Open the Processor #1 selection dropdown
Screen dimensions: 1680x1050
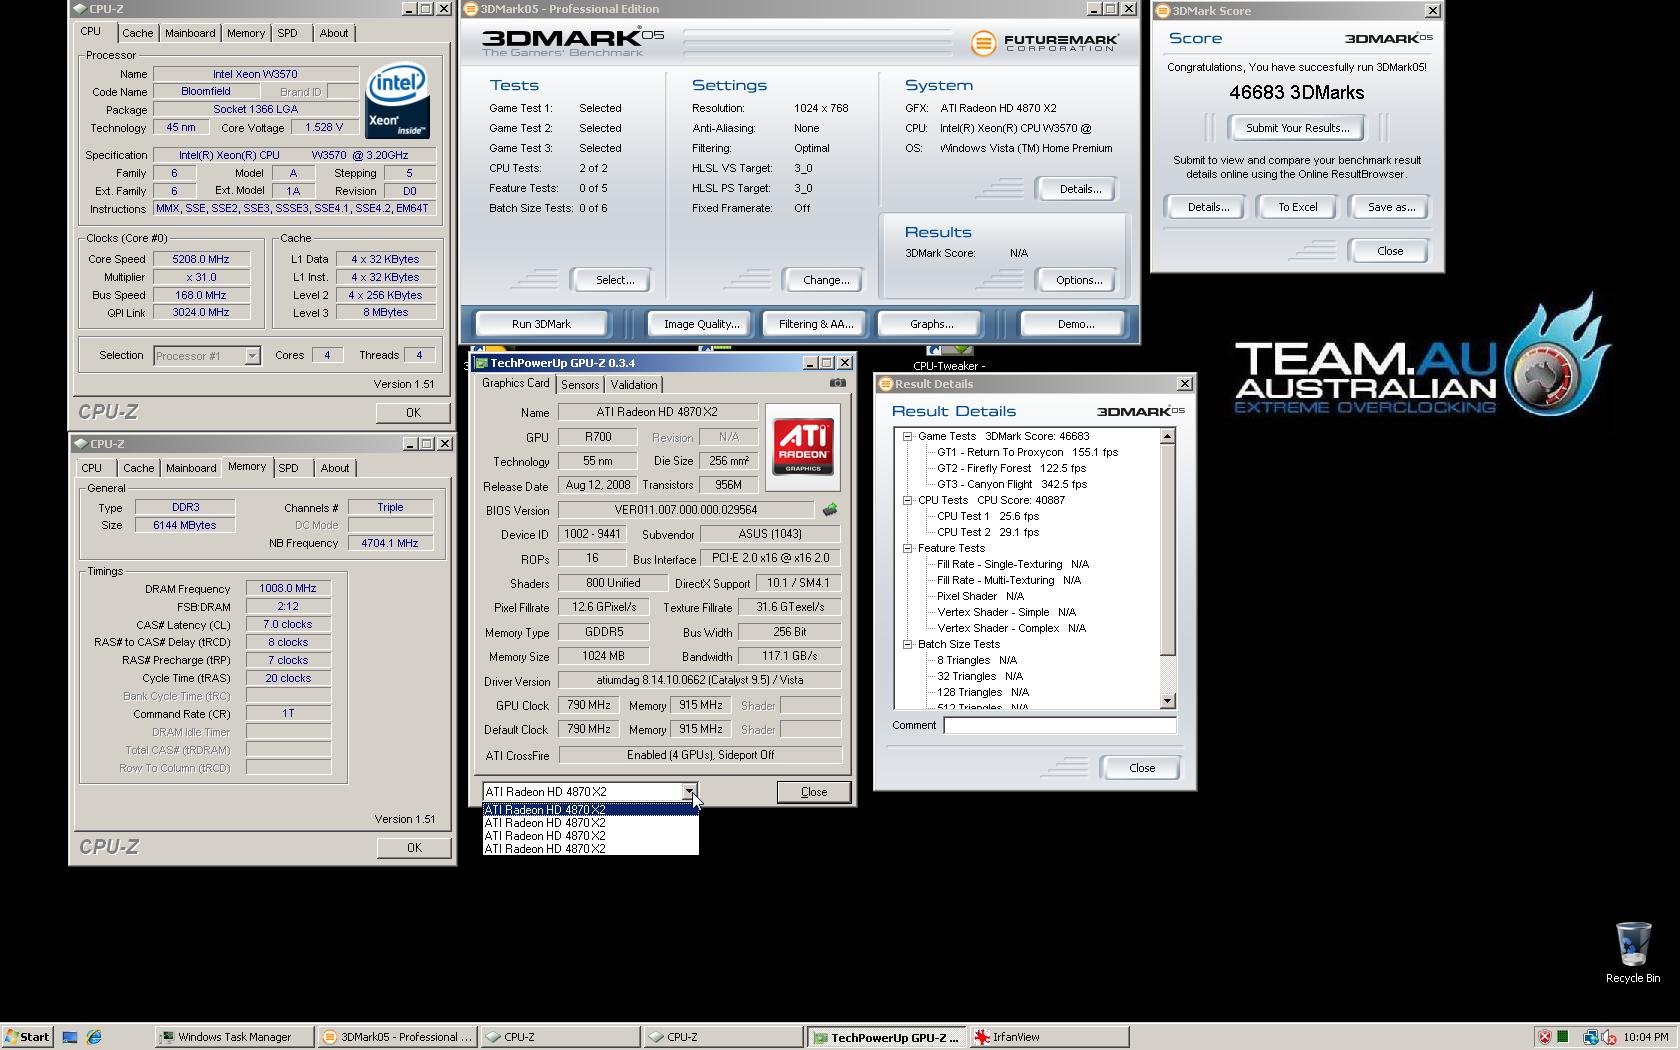[252, 356]
